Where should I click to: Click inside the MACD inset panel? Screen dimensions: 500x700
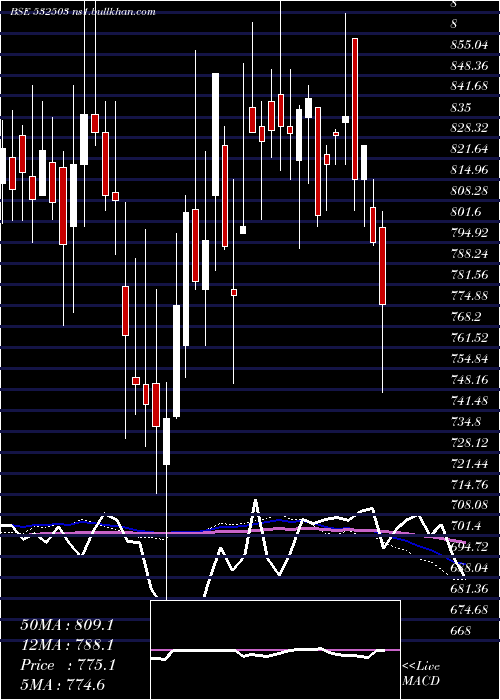[275, 650]
